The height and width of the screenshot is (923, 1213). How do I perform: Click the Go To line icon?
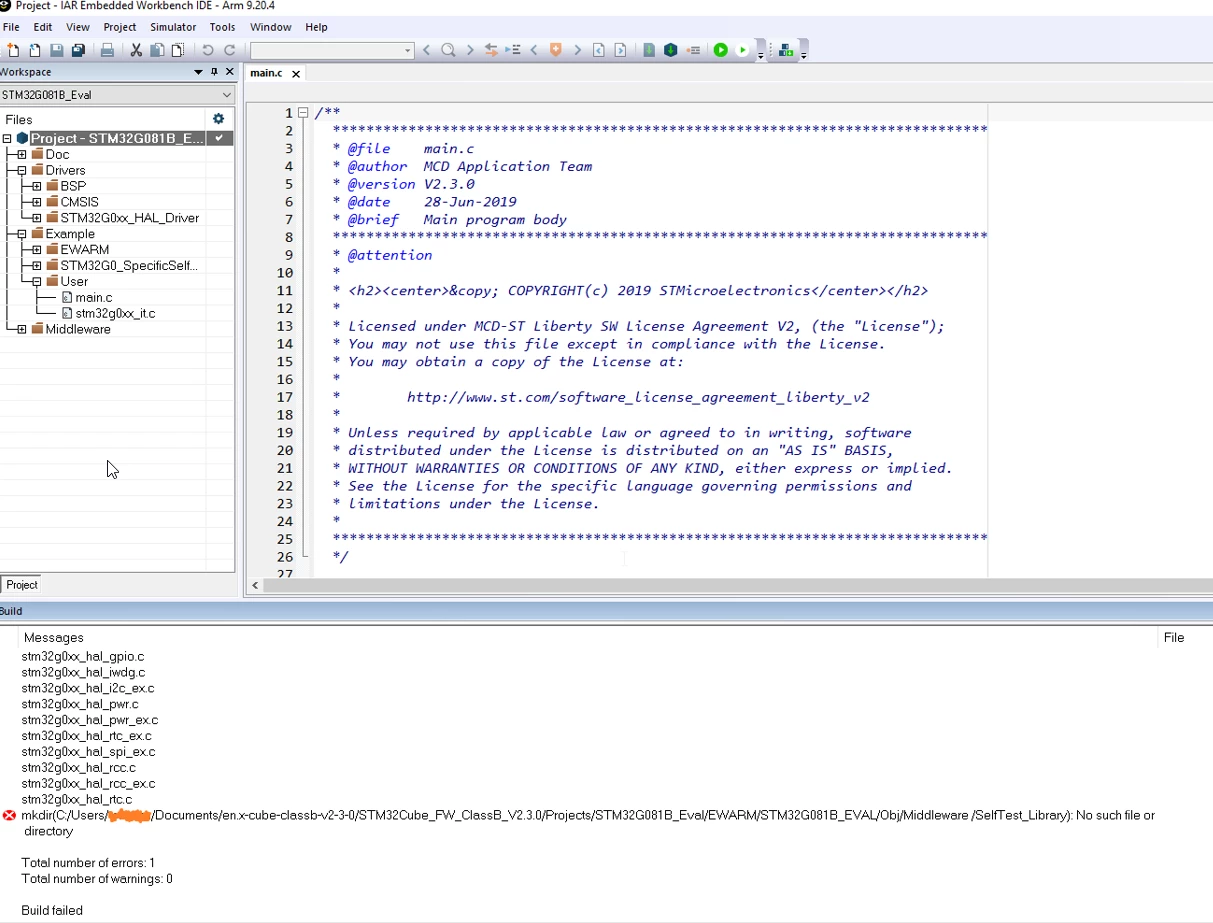[x=513, y=50]
